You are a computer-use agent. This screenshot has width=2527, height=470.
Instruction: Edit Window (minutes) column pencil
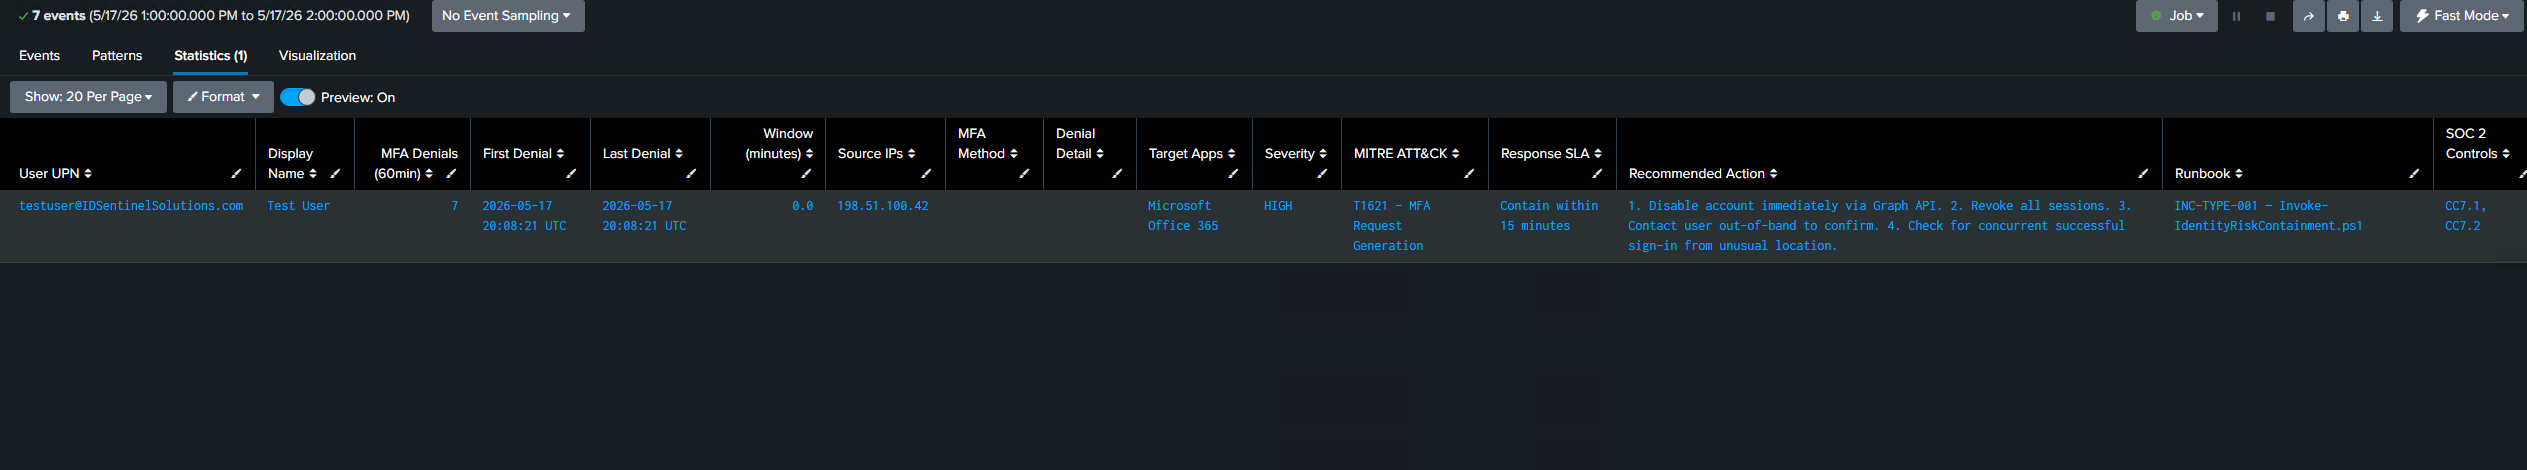coord(806,174)
